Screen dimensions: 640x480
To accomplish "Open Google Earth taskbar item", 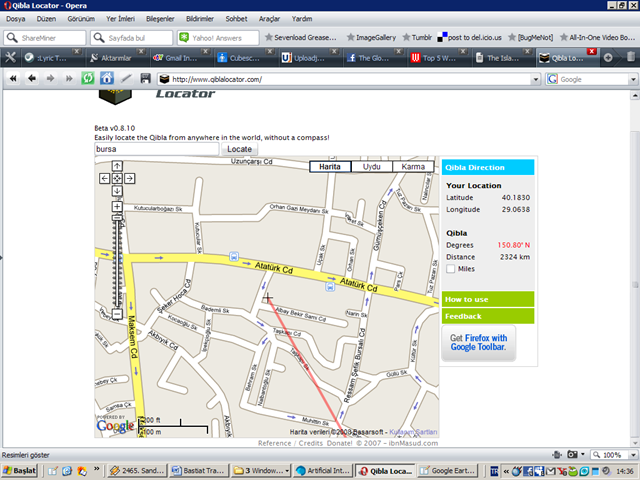I will [448, 471].
